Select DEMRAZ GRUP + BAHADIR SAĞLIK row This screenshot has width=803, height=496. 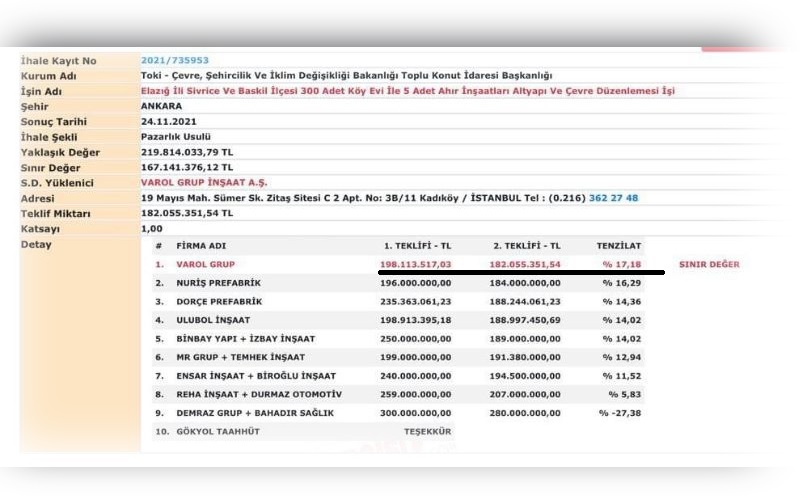(x=398, y=413)
